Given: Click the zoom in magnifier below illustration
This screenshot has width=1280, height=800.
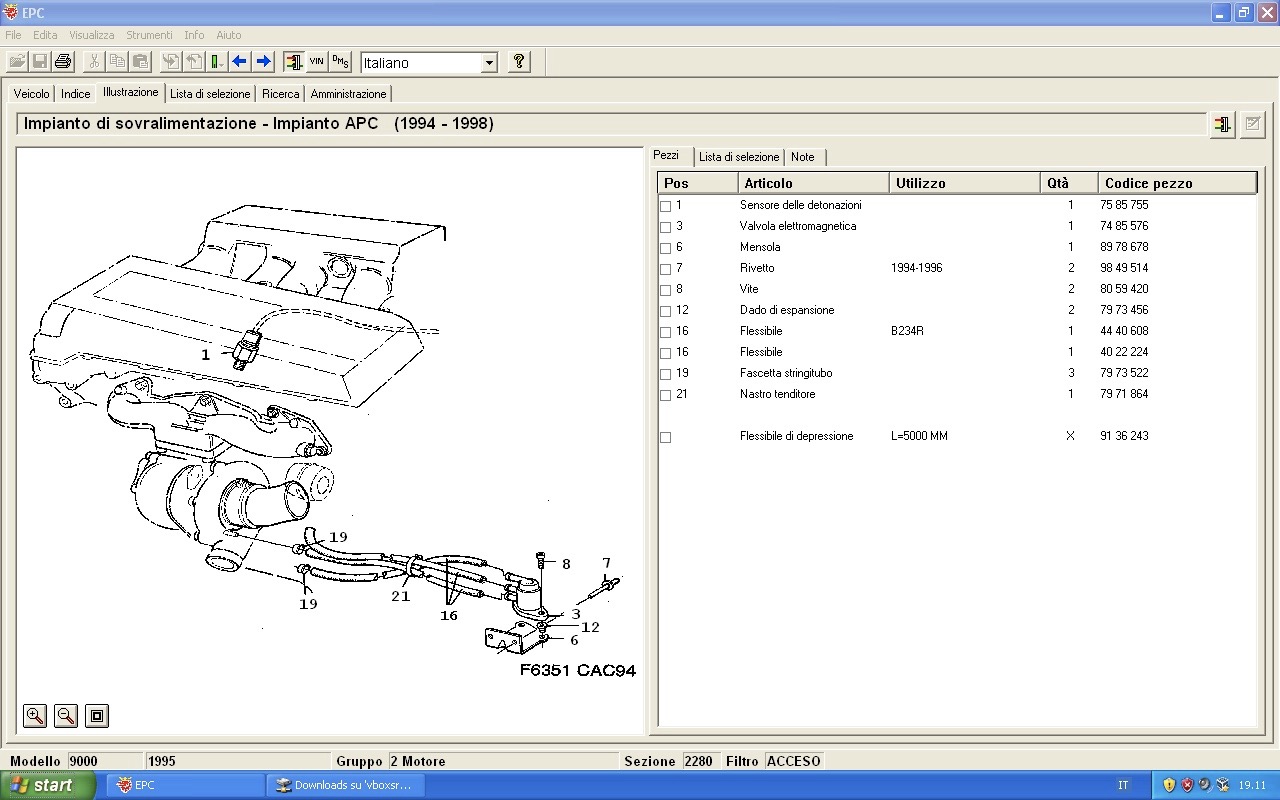Looking at the screenshot, I should click(x=35, y=715).
